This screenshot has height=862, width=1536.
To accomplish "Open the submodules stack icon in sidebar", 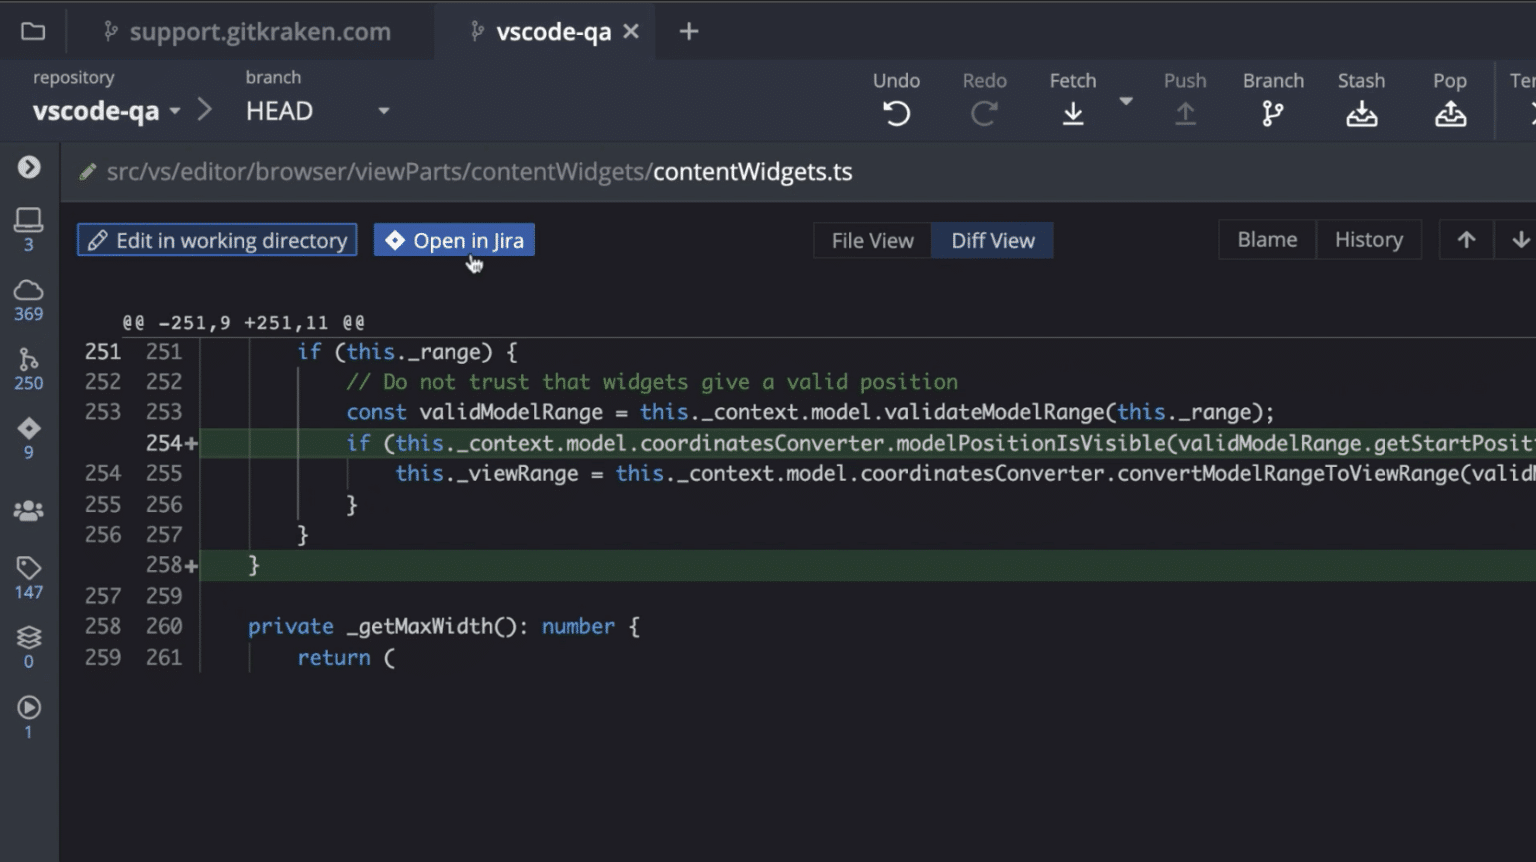I will [28, 637].
